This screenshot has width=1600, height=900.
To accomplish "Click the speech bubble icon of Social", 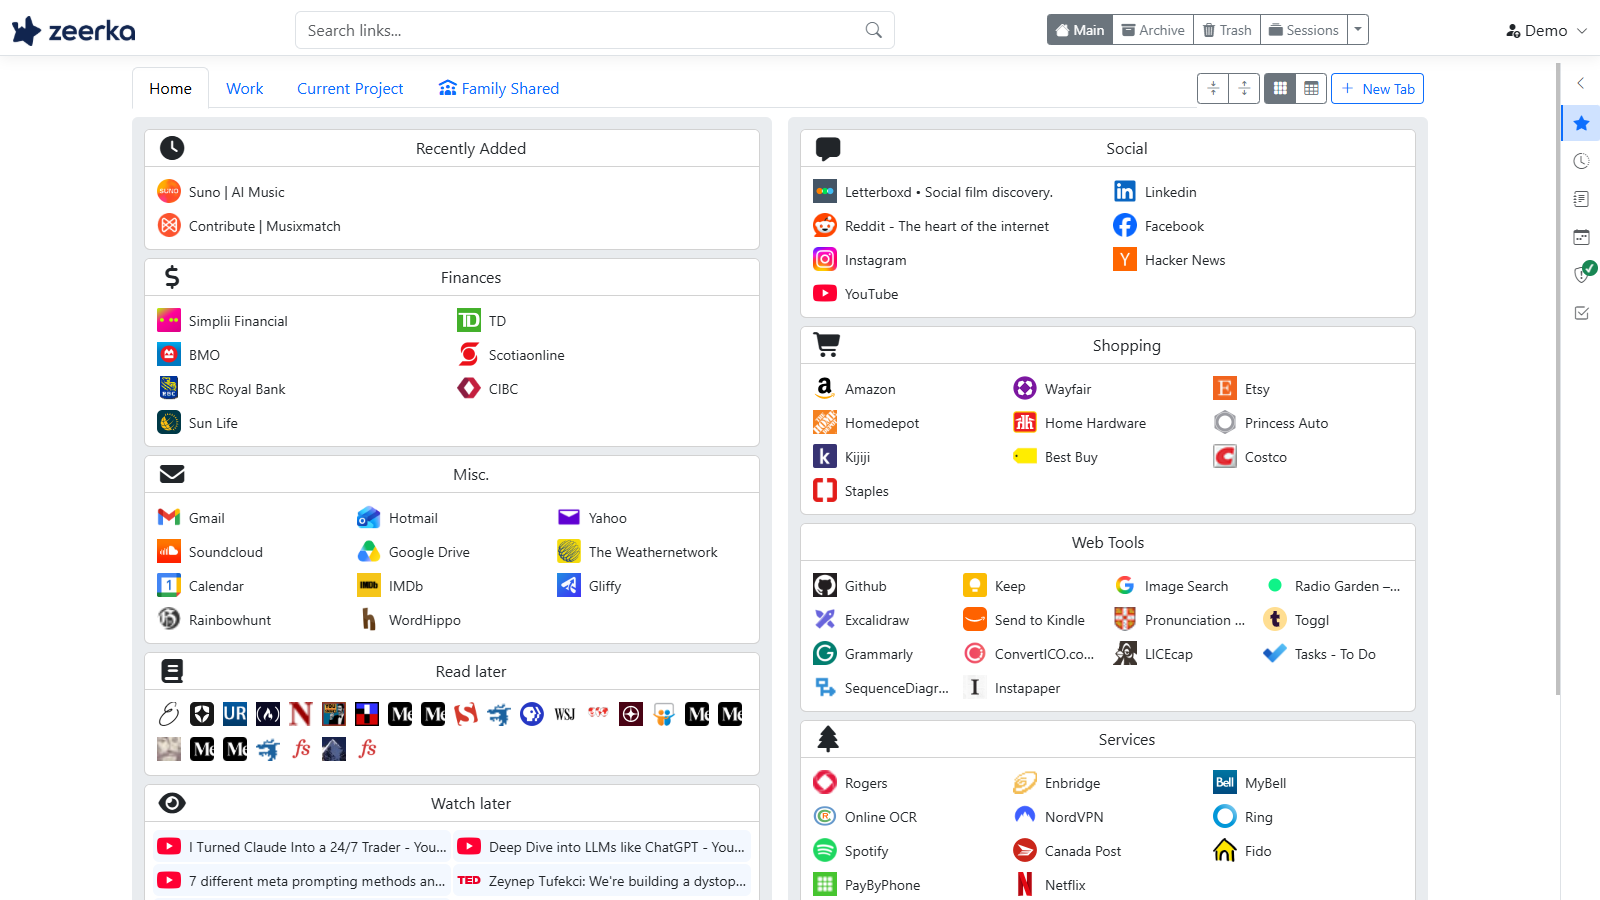I will (828, 148).
